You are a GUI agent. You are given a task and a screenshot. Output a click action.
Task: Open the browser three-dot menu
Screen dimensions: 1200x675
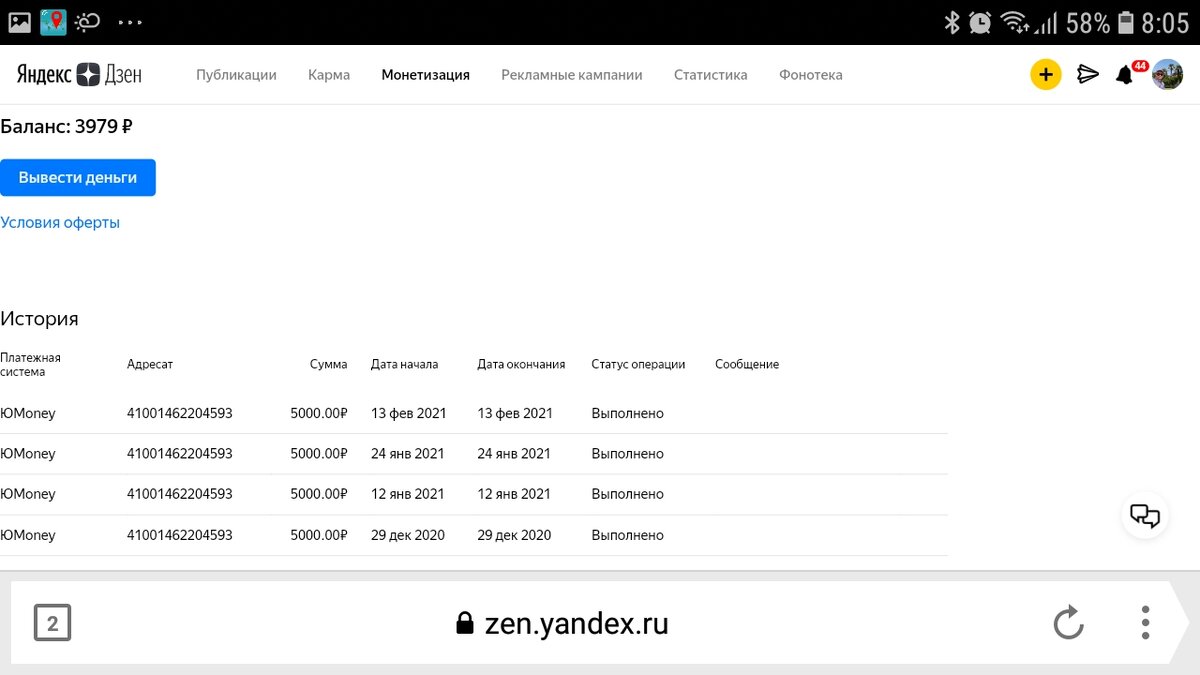point(1145,623)
